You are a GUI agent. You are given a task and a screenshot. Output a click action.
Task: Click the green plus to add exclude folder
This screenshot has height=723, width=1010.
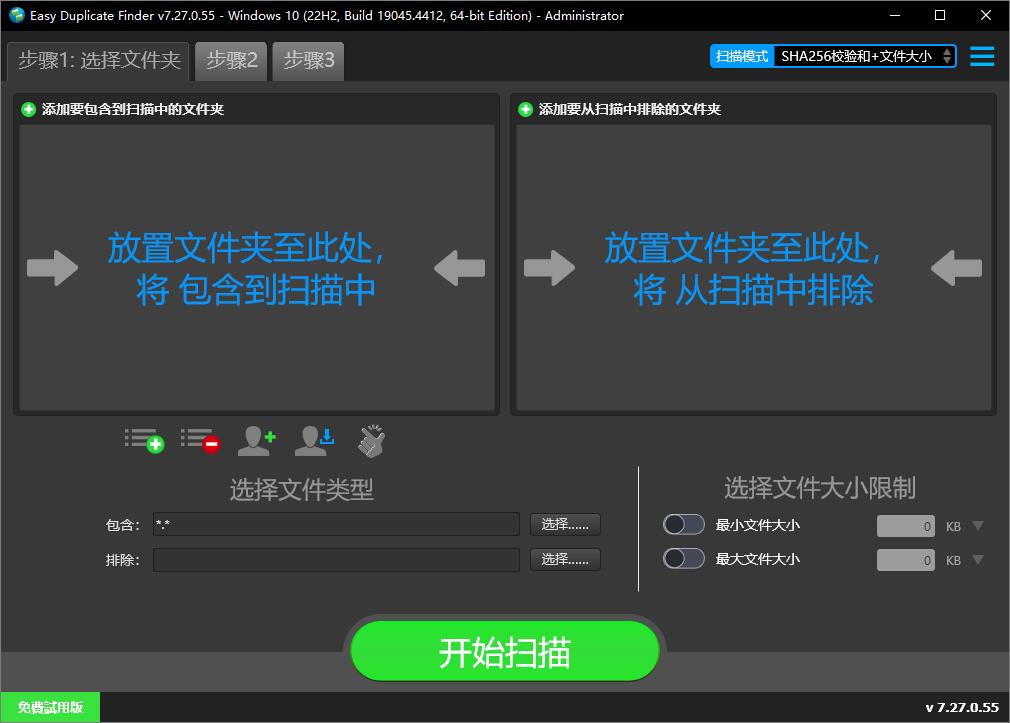[524, 109]
